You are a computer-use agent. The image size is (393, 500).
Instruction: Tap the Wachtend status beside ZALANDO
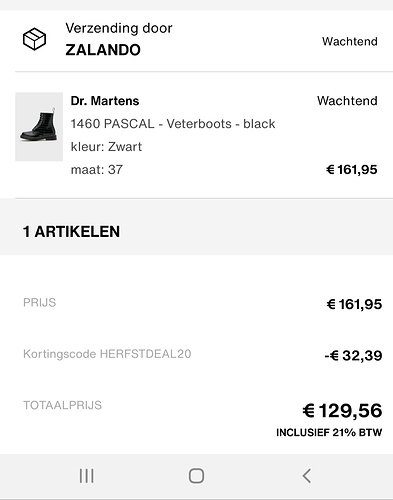coord(350,41)
